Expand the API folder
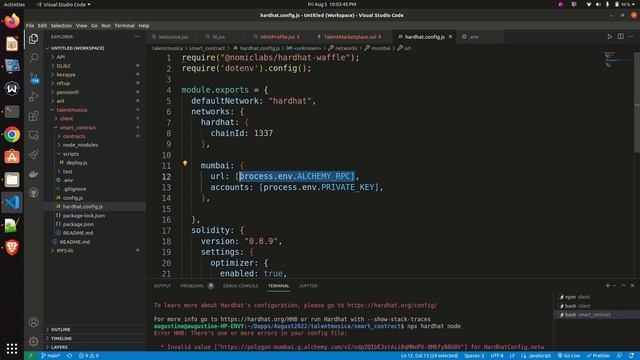640x360 pixels. pyautogui.click(x=60, y=57)
